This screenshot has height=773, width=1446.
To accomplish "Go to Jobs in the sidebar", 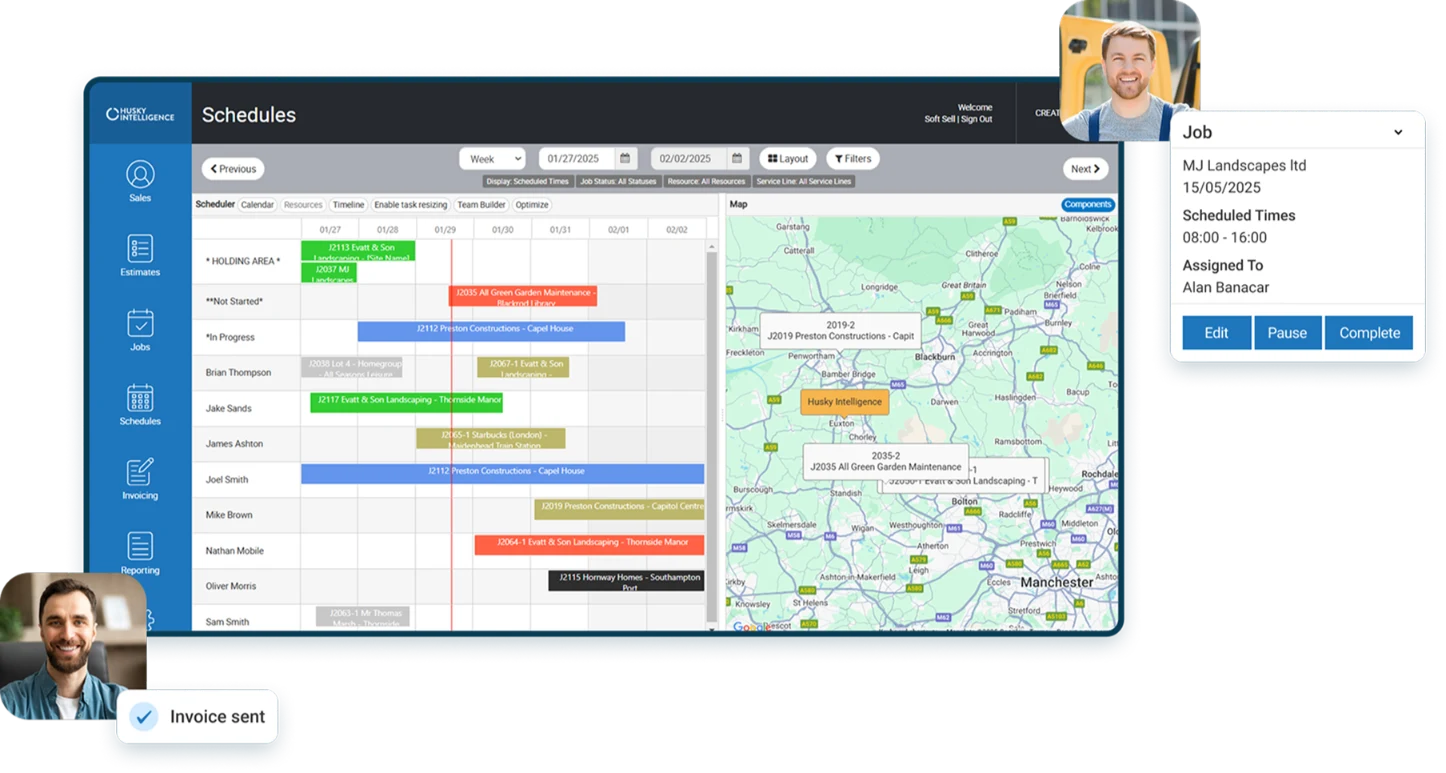I will tap(140, 323).
